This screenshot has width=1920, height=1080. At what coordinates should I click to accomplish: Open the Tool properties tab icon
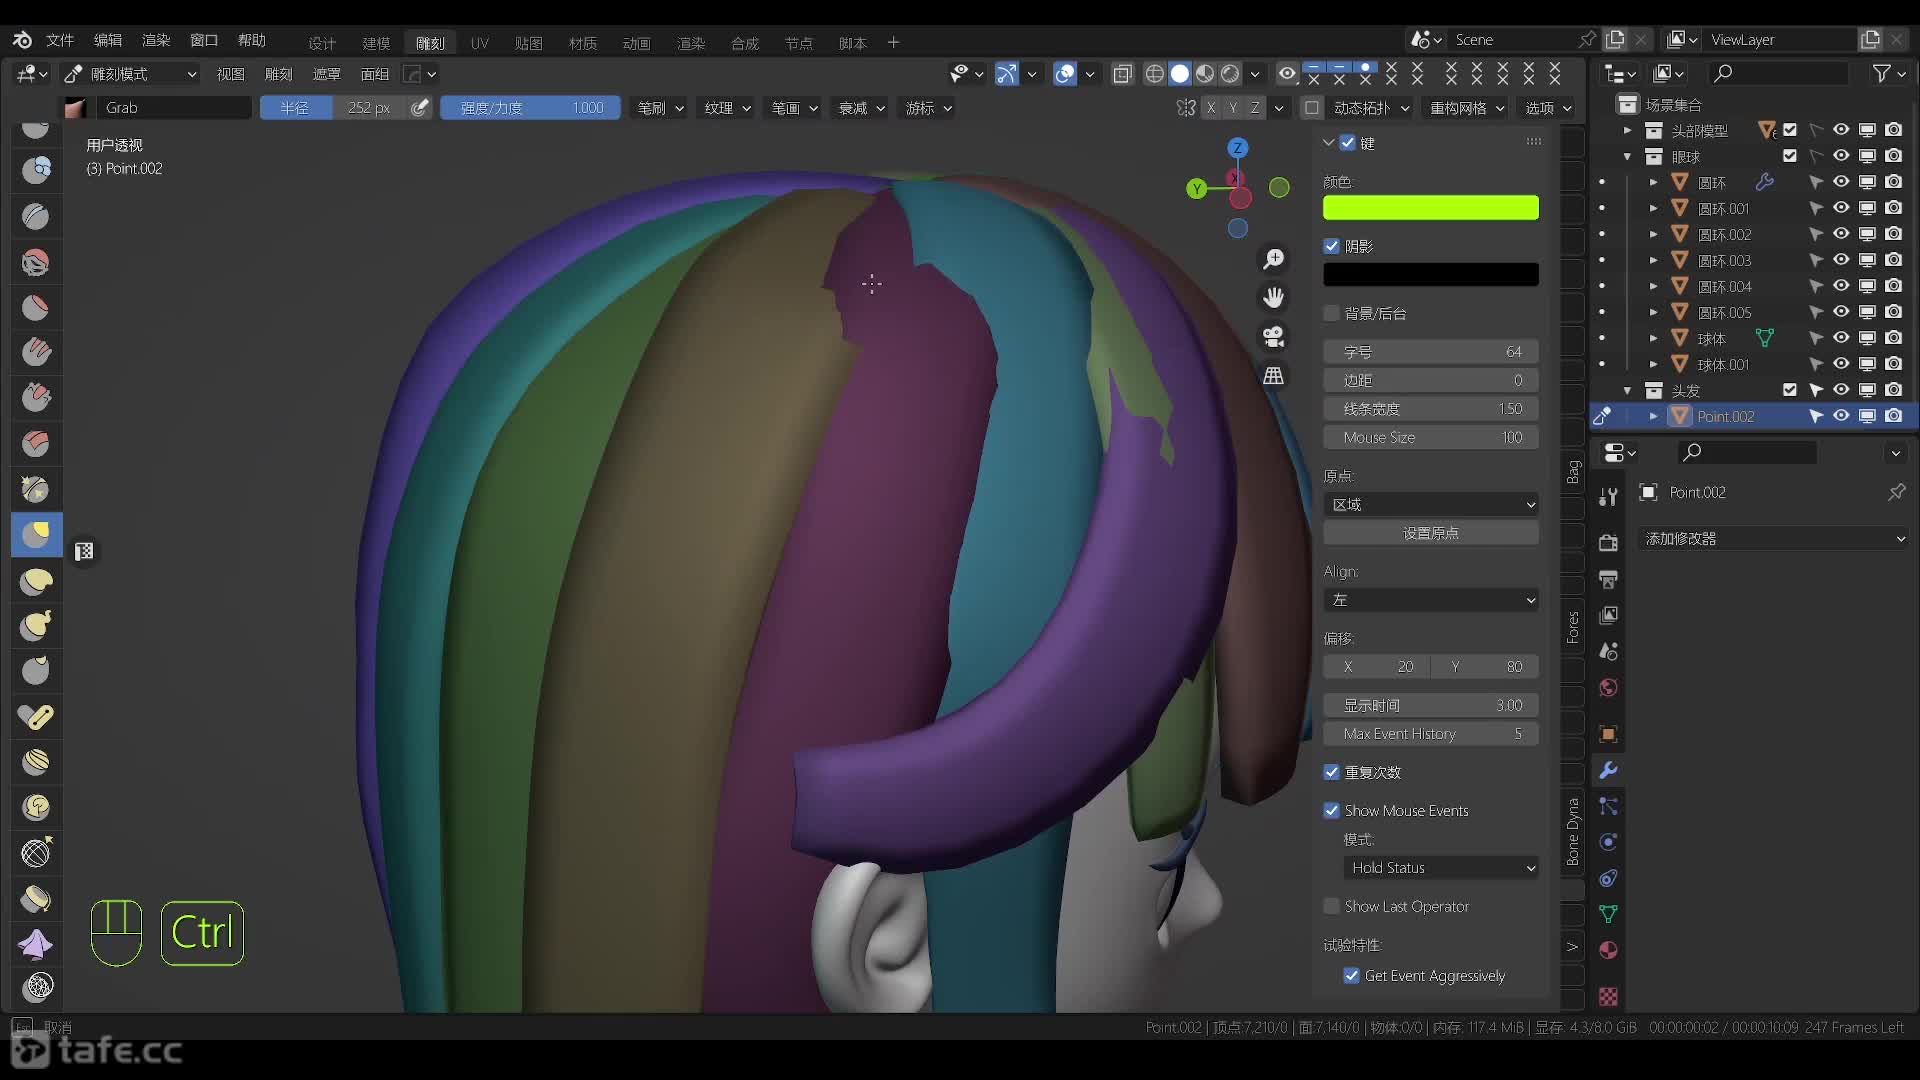[x=1608, y=497]
